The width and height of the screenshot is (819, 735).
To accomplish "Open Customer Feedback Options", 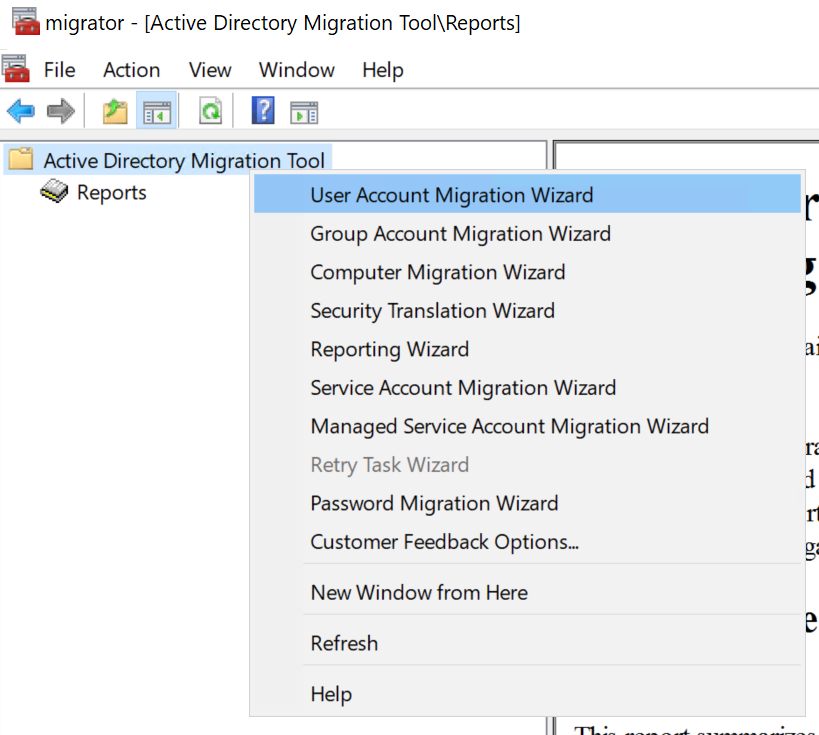I will pyautogui.click(x=527, y=542).
